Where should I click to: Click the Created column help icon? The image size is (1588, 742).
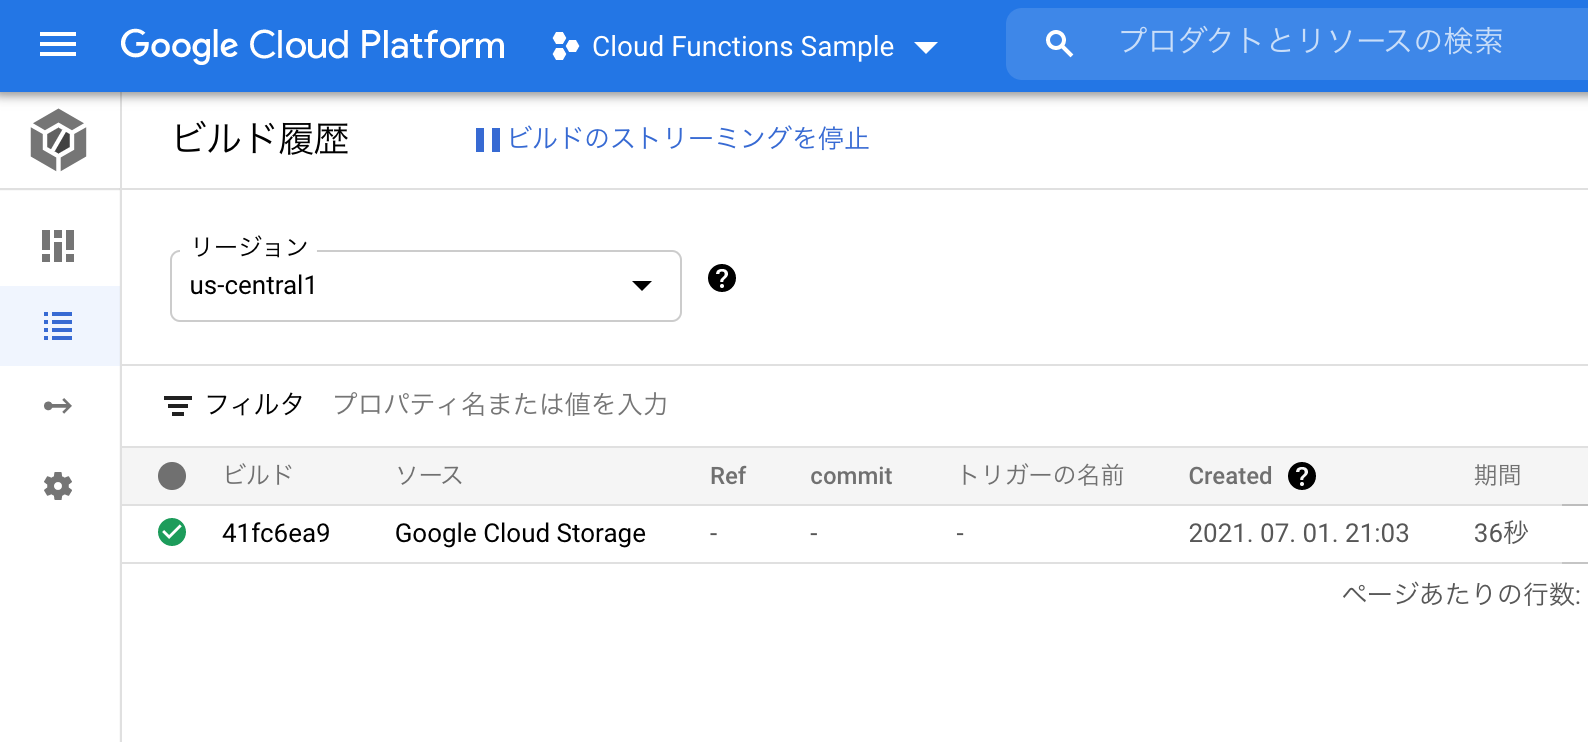1302,476
